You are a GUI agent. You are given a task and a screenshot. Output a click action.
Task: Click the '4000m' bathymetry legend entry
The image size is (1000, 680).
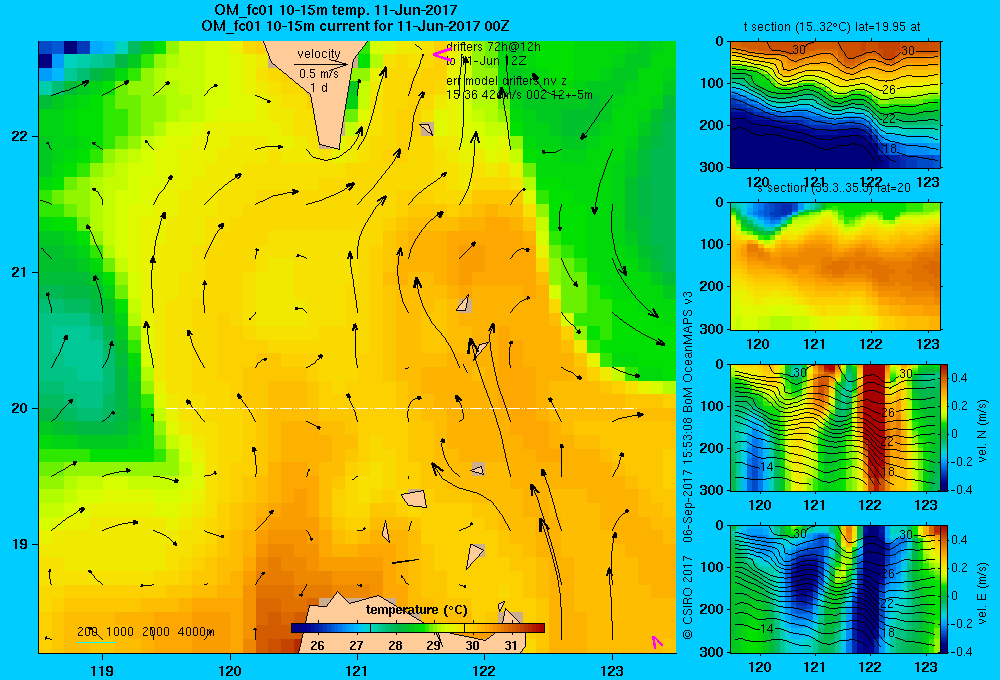[x=196, y=632]
